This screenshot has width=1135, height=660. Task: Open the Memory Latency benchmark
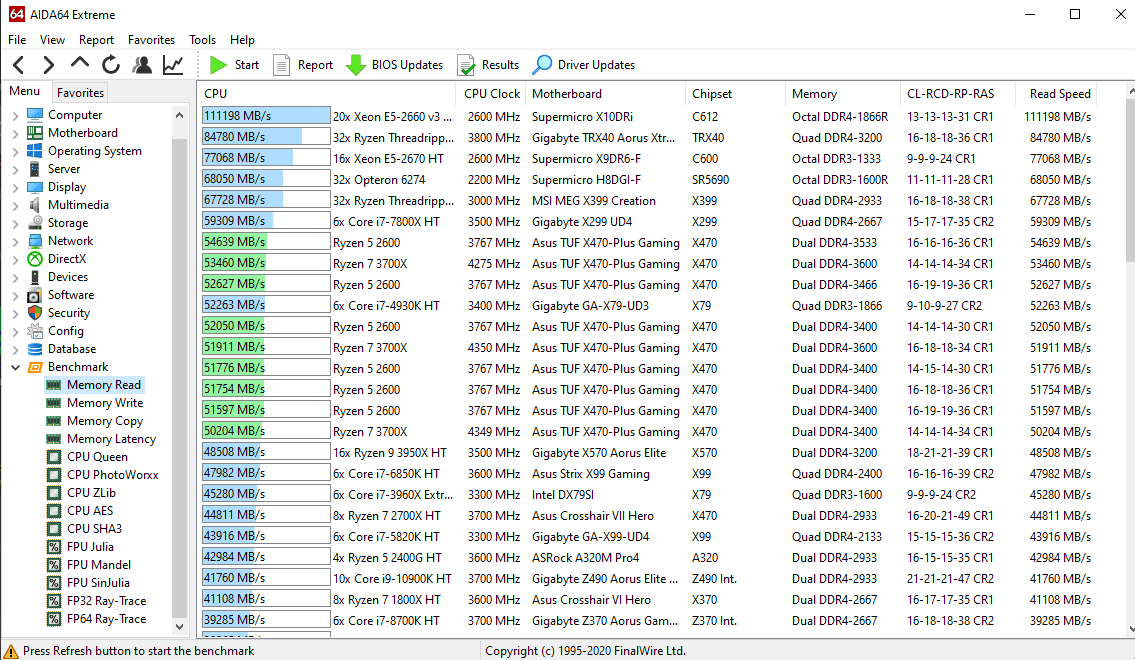pyautogui.click(x=111, y=439)
